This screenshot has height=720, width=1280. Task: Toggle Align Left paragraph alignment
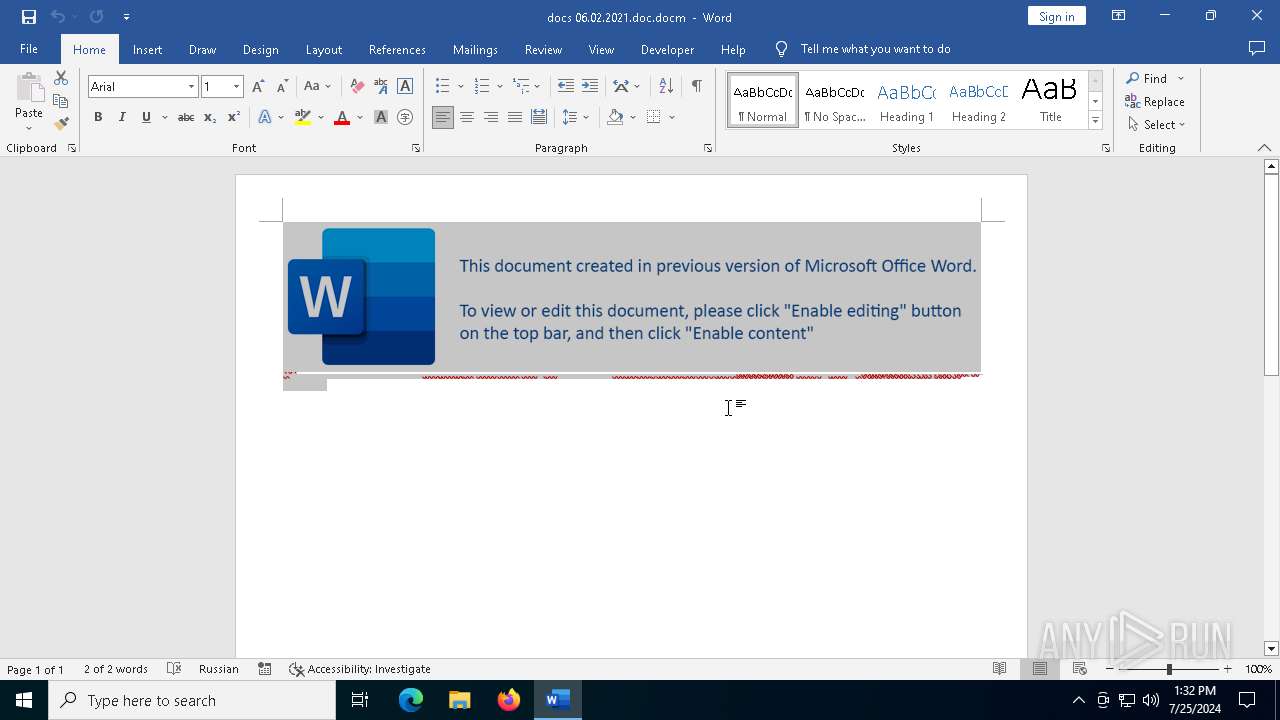pos(443,117)
